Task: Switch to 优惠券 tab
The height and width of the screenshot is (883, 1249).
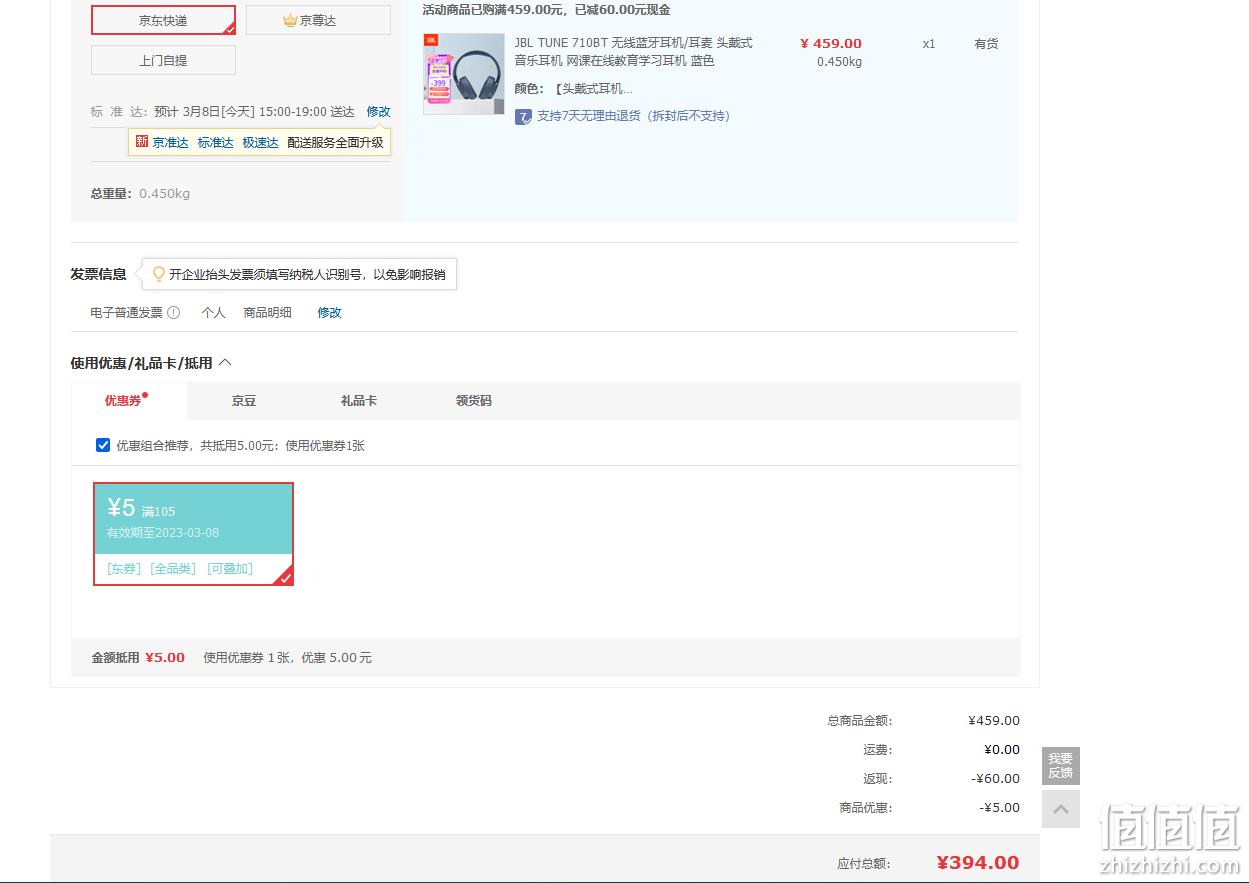Action: pos(129,400)
